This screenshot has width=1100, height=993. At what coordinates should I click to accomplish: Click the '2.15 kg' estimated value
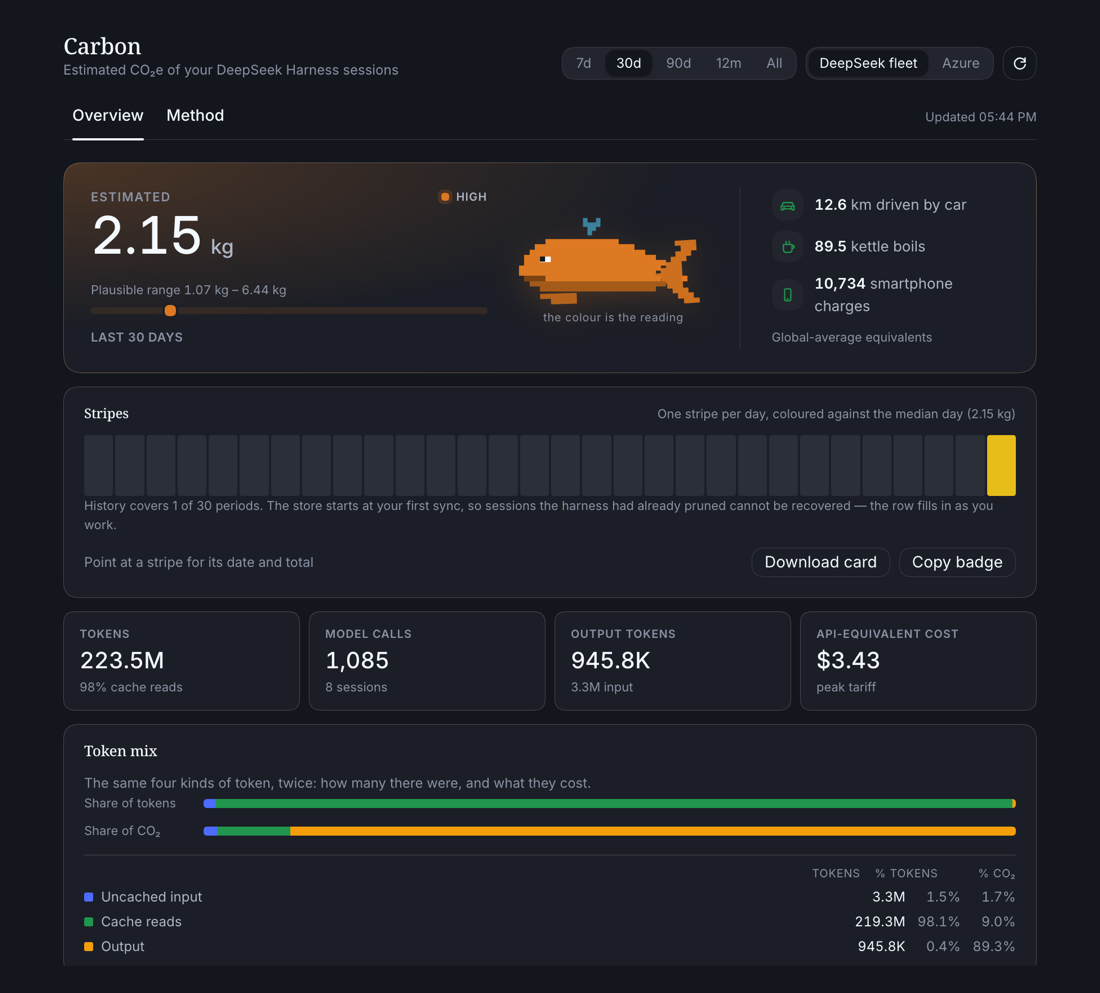click(x=163, y=236)
